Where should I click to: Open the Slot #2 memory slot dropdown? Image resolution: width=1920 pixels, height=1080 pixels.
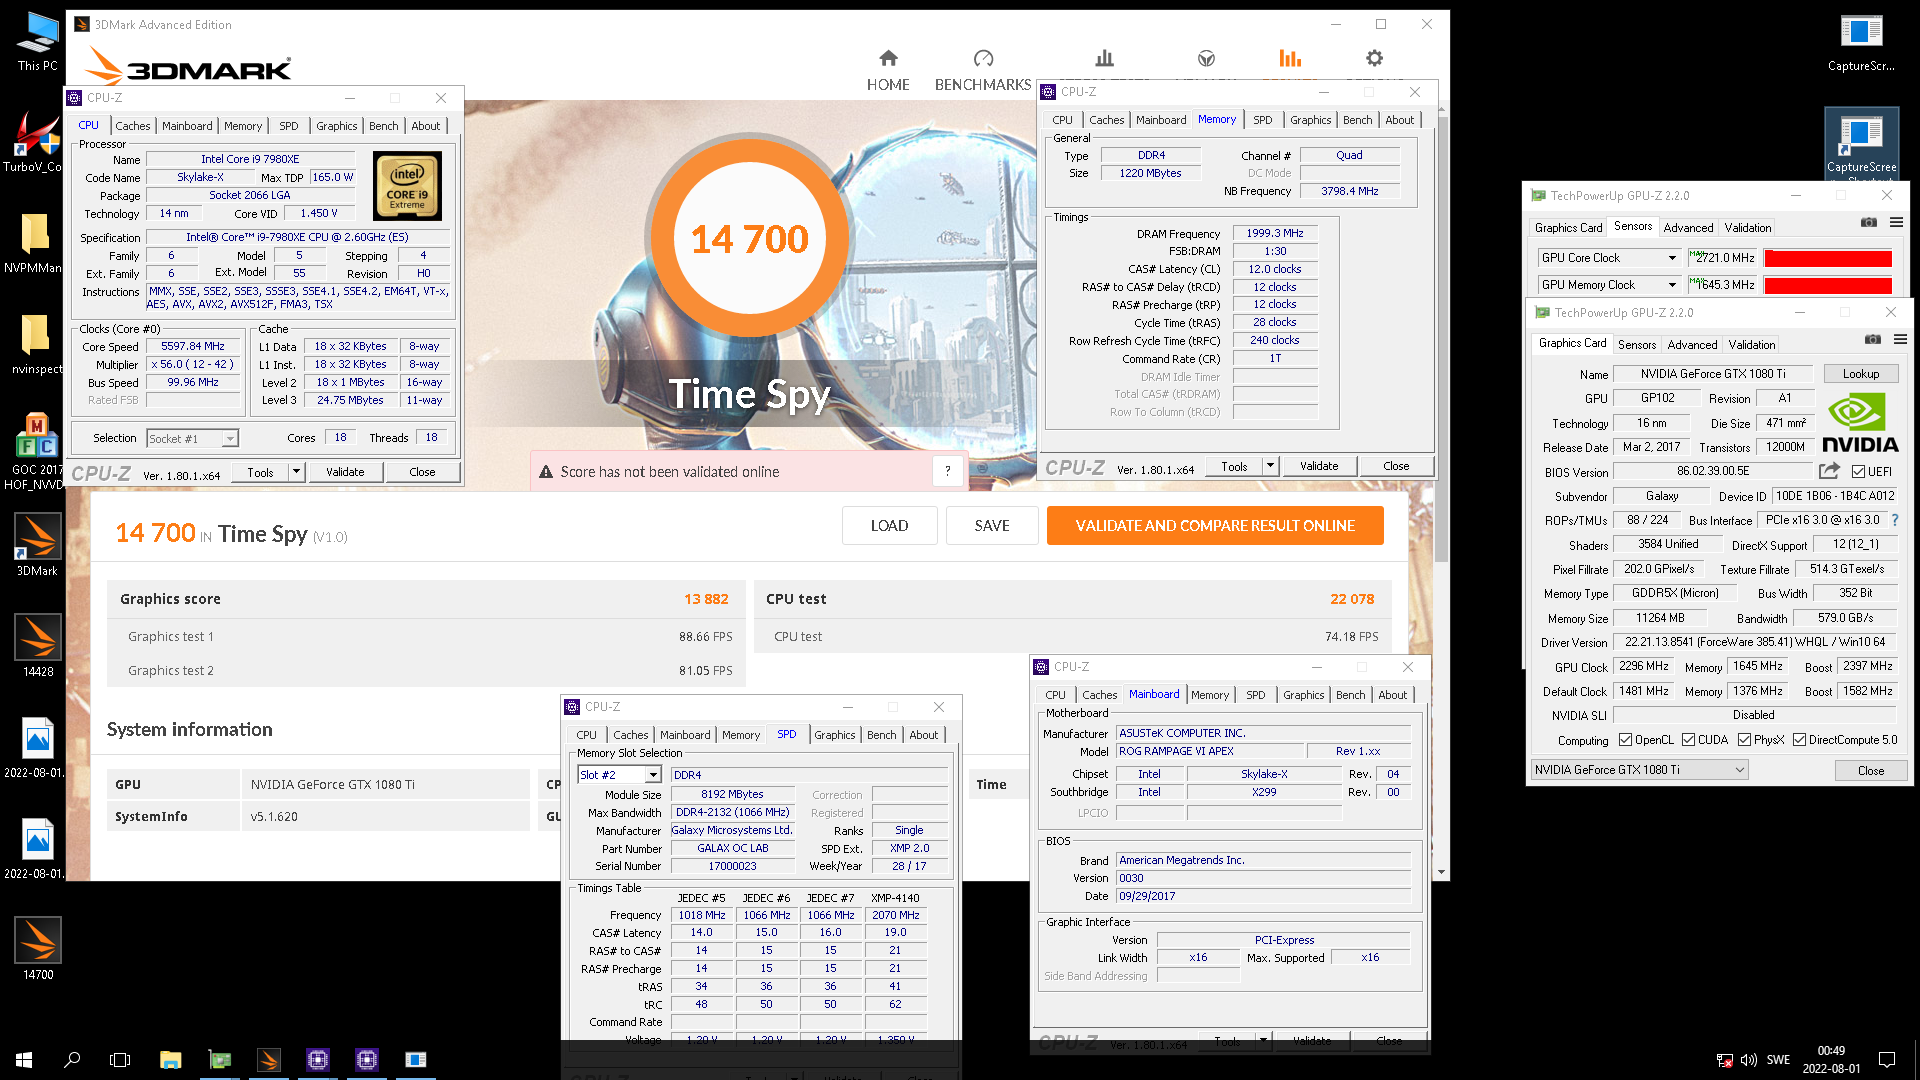click(x=653, y=775)
